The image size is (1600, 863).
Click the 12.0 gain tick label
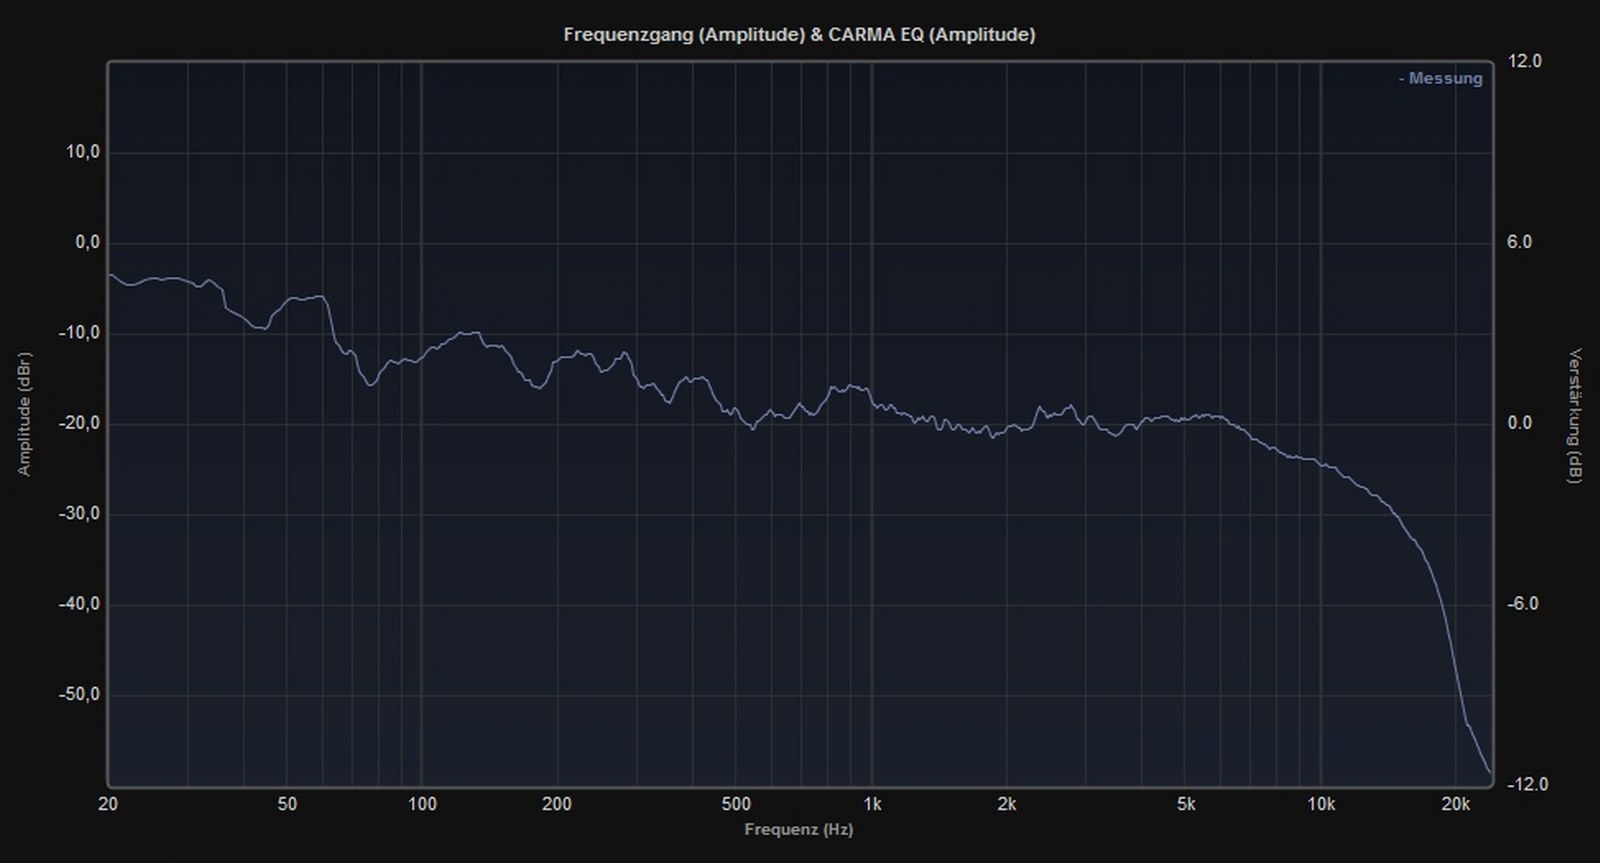pos(1525,62)
